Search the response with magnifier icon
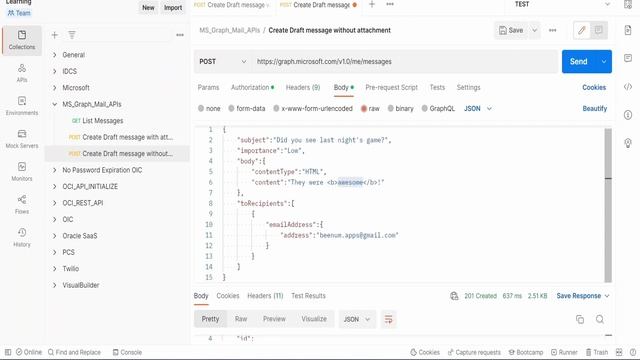 tap(600, 319)
